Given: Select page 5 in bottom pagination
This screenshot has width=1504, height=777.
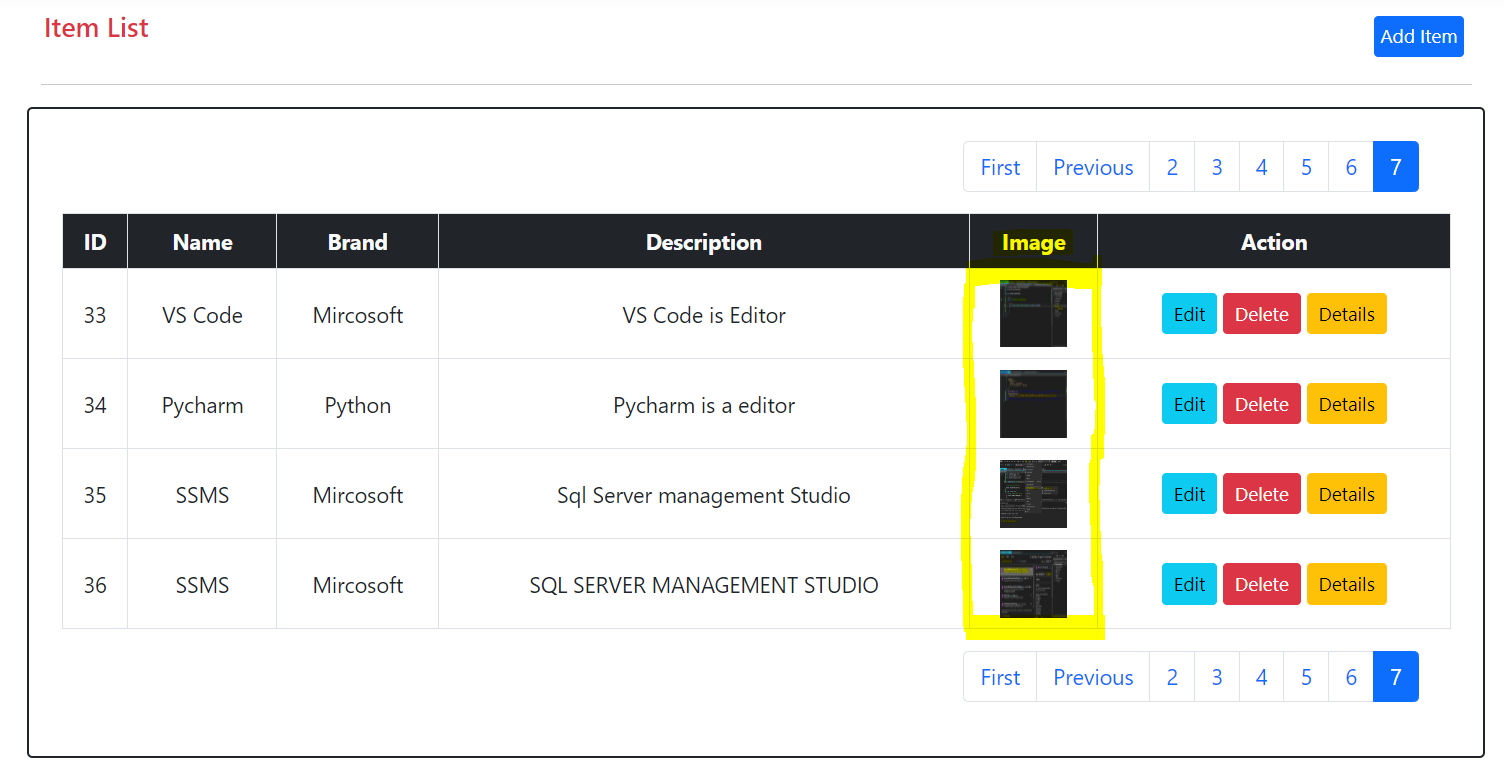Looking at the screenshot, I should tap(1306, 677).
